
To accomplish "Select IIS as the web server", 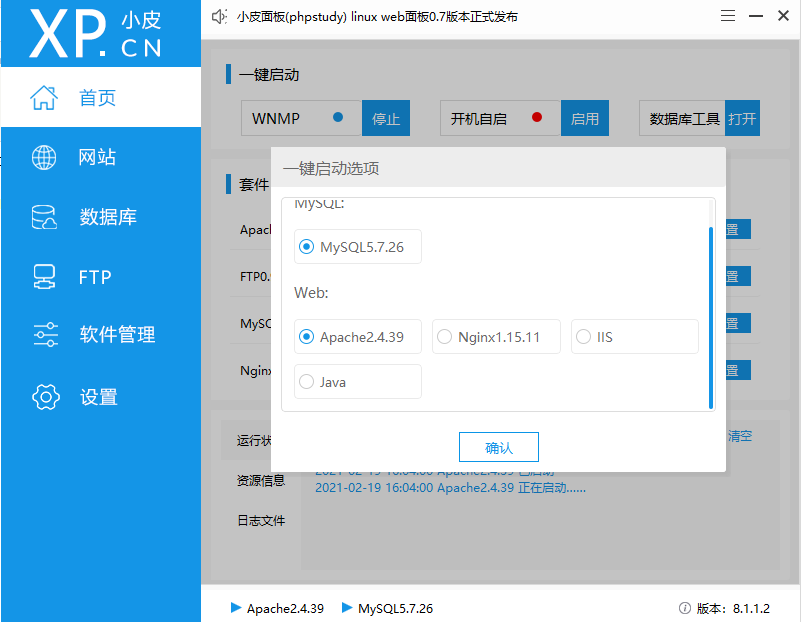I will point(582,336).
